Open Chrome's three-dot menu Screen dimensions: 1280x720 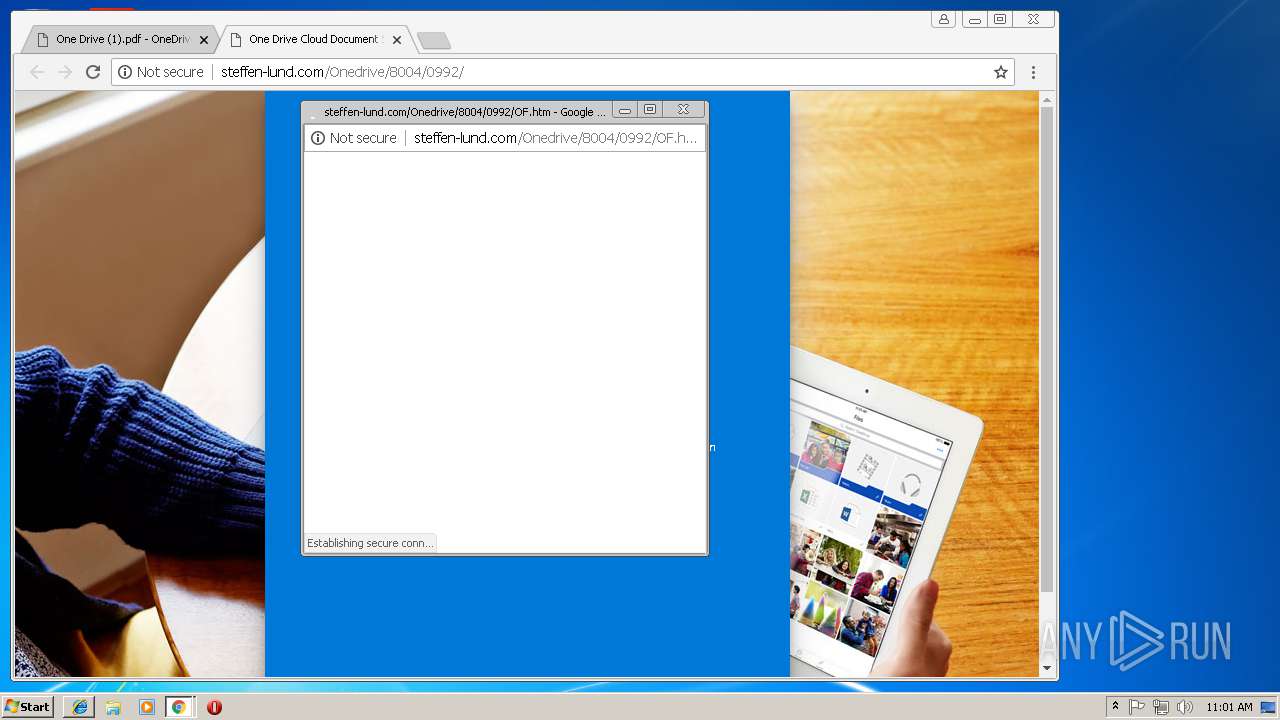click(x=1033, y=72)
